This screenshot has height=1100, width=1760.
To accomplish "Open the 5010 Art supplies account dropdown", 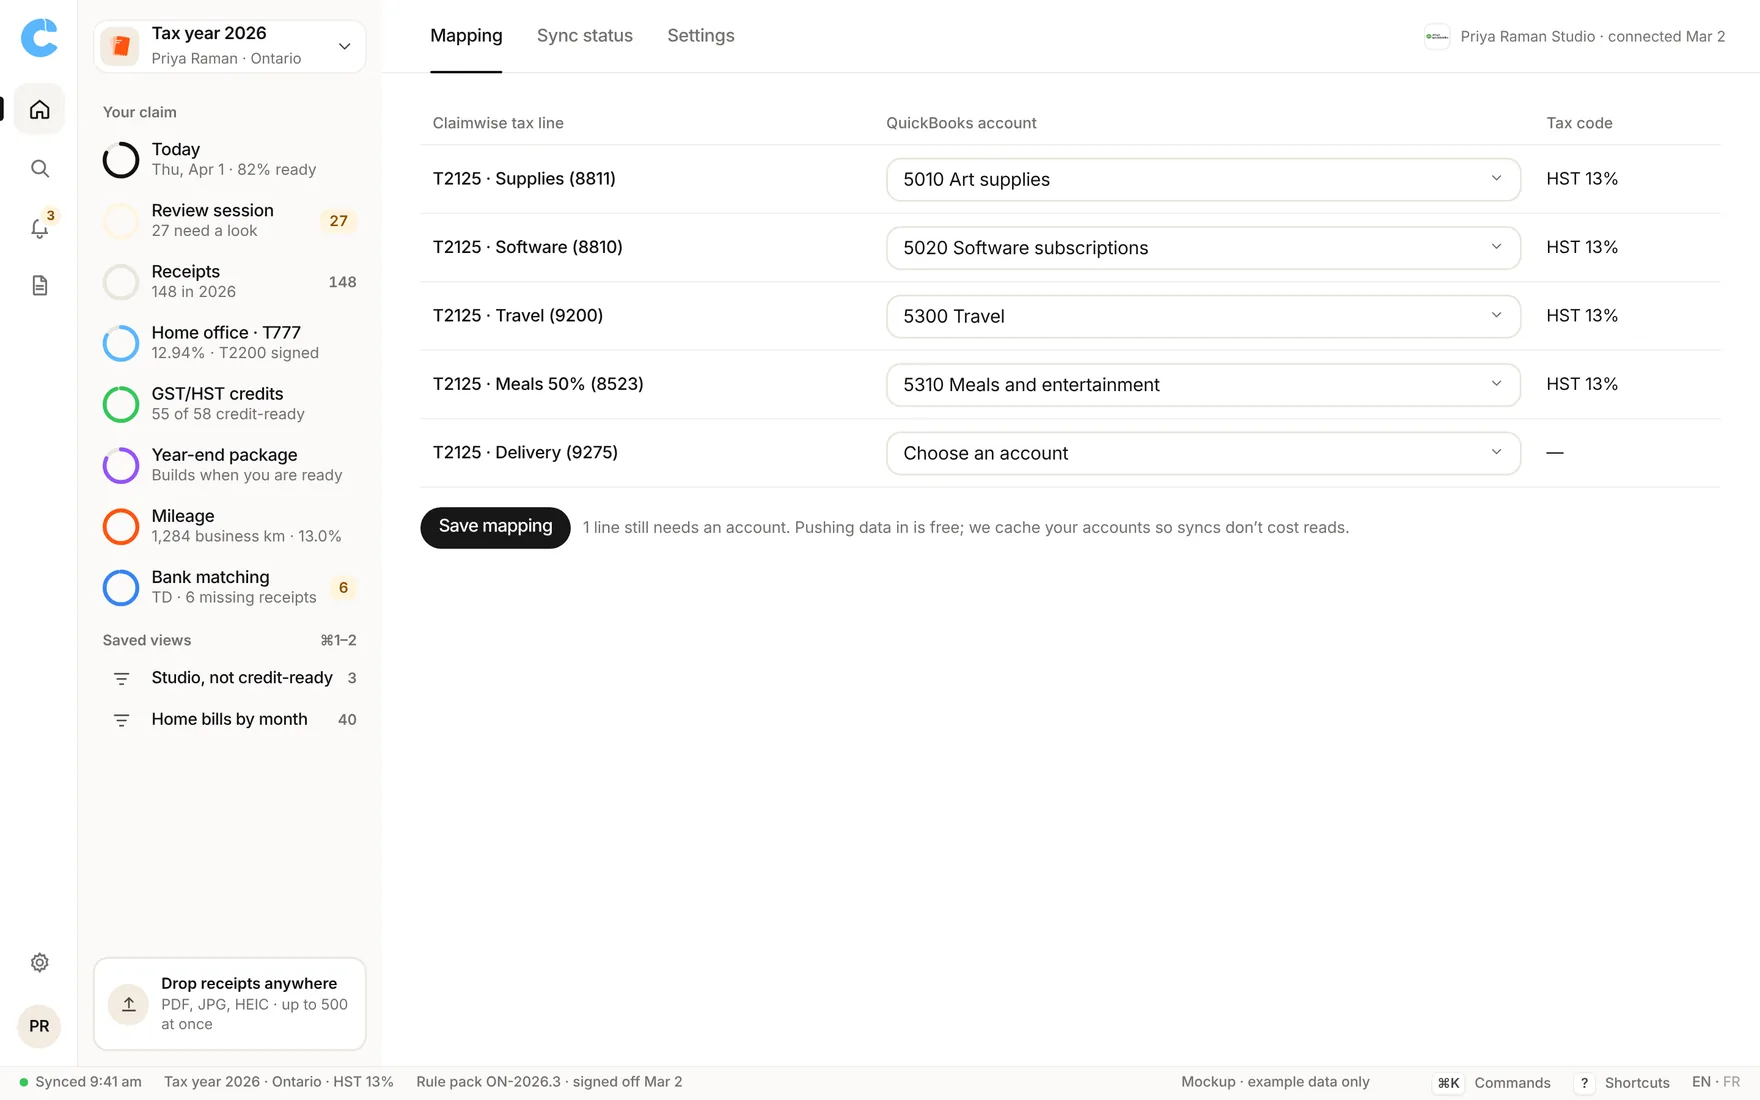I will click(1203, 179).
